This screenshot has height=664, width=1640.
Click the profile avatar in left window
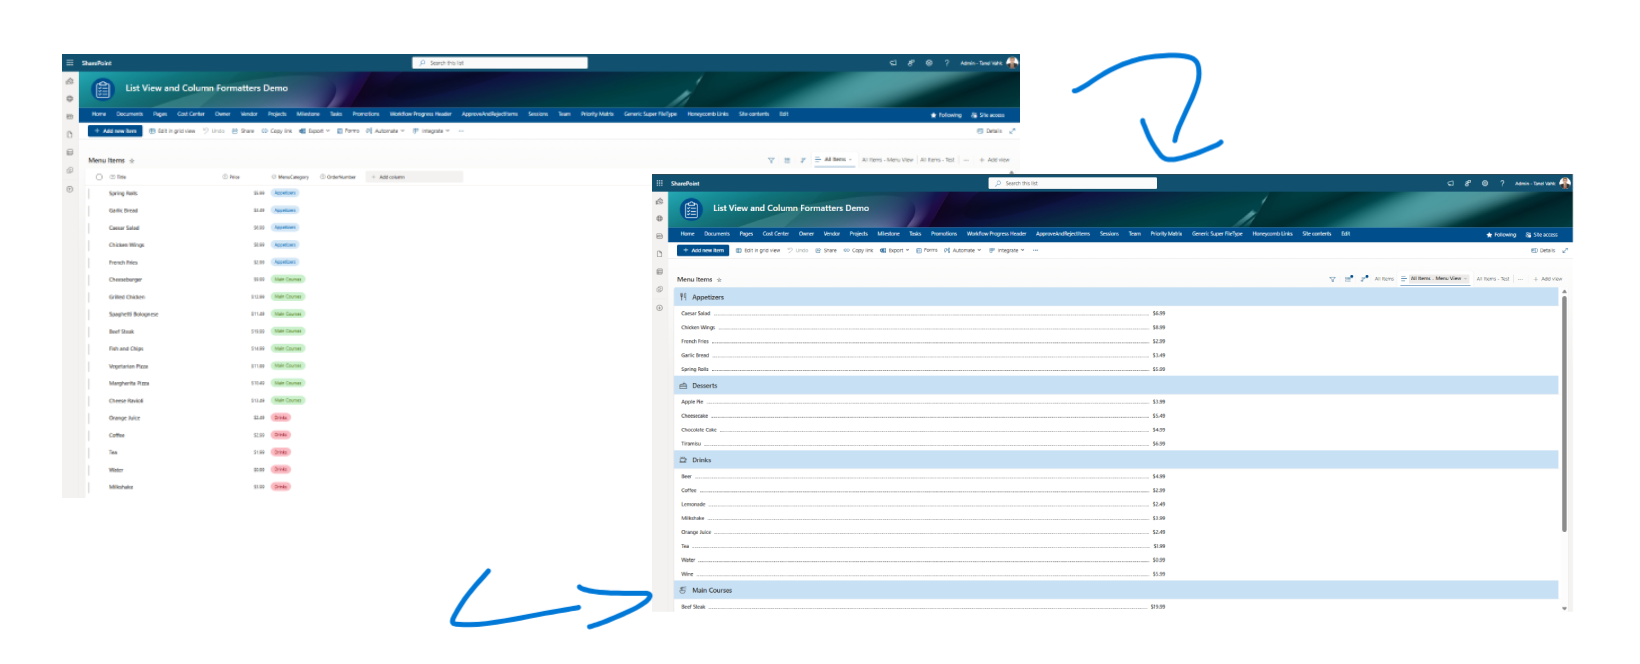[1012, 63]
